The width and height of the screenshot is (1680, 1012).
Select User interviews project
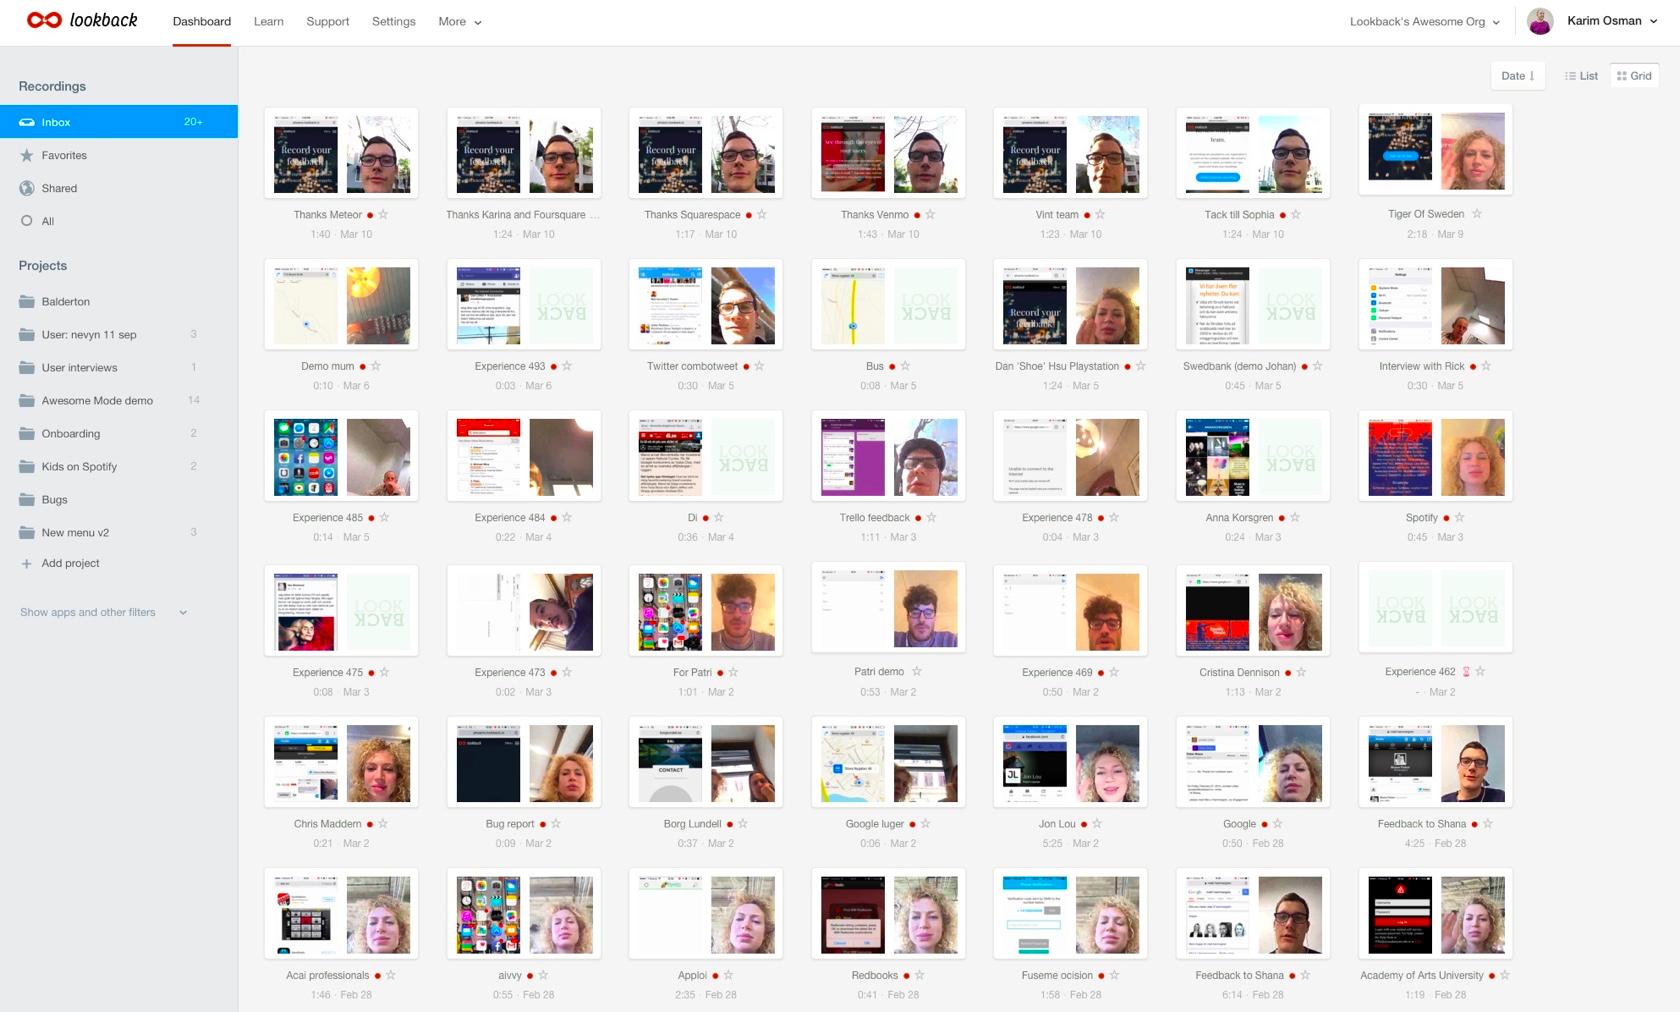coord(119,368)
